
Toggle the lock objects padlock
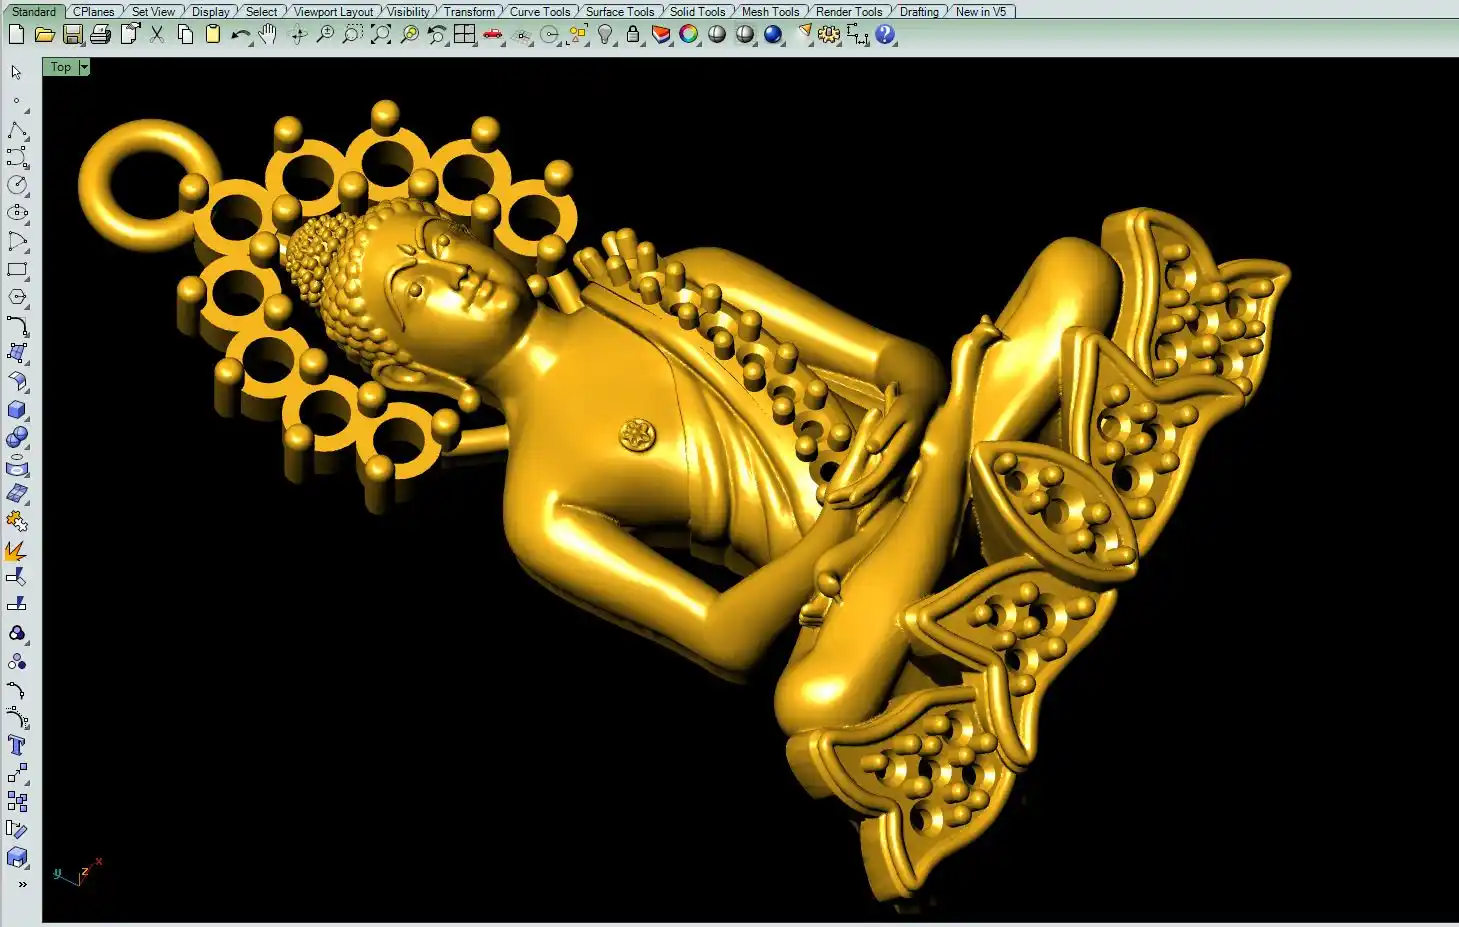633,35
